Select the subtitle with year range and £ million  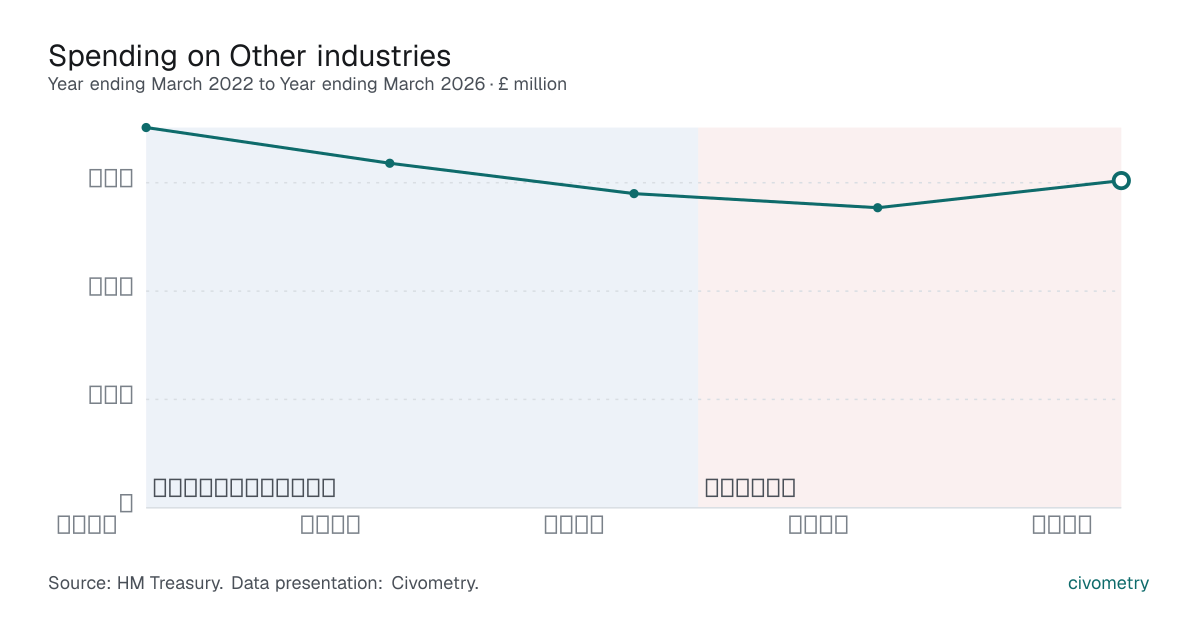click(307, 84)
